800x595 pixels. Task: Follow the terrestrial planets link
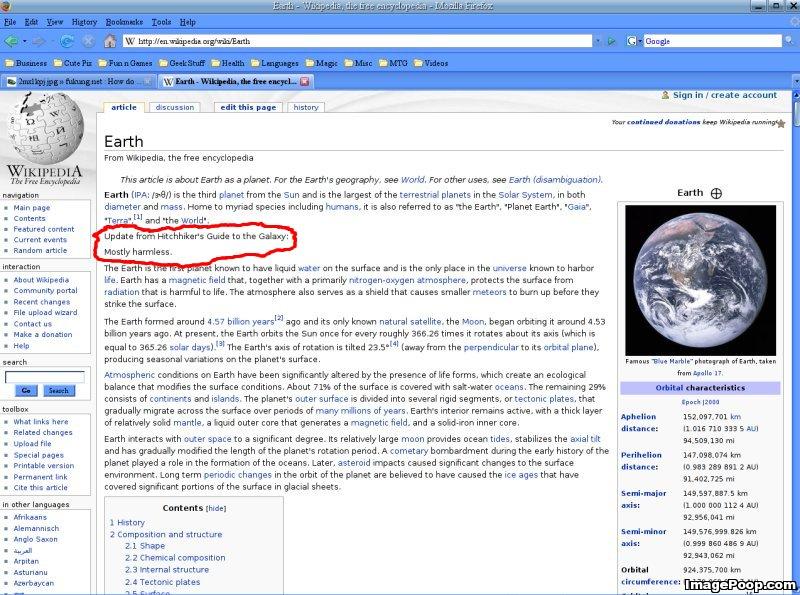tap(435, 194)
